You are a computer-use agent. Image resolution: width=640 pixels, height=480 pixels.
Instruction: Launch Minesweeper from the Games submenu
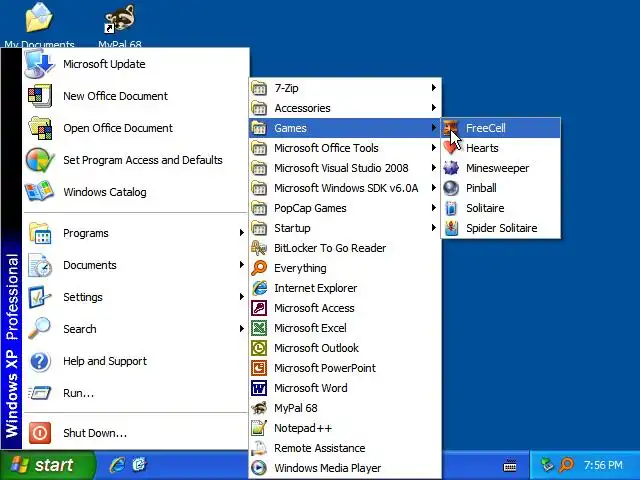point(501,168)
